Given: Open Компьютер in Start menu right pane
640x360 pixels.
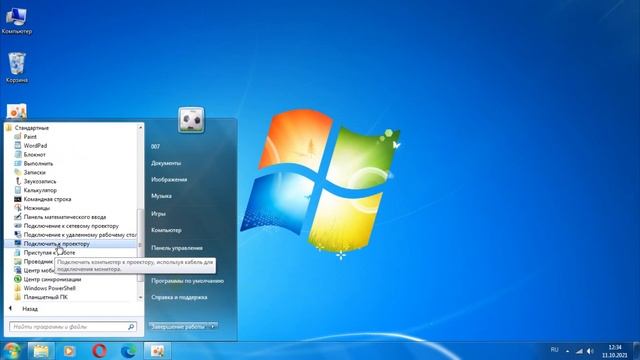Looking at the screenshot, I should pos(166,231).
